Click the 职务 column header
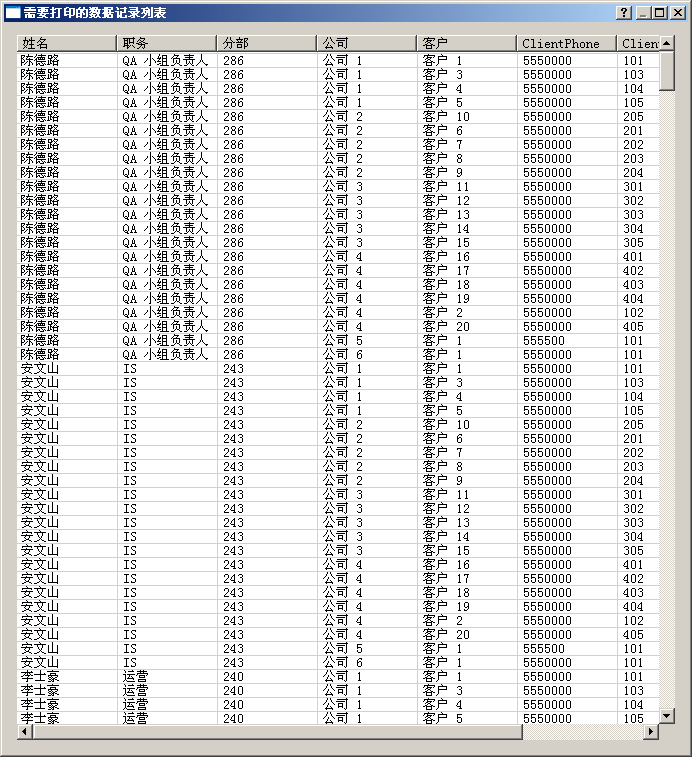692x757 pixels. [166, 43]
